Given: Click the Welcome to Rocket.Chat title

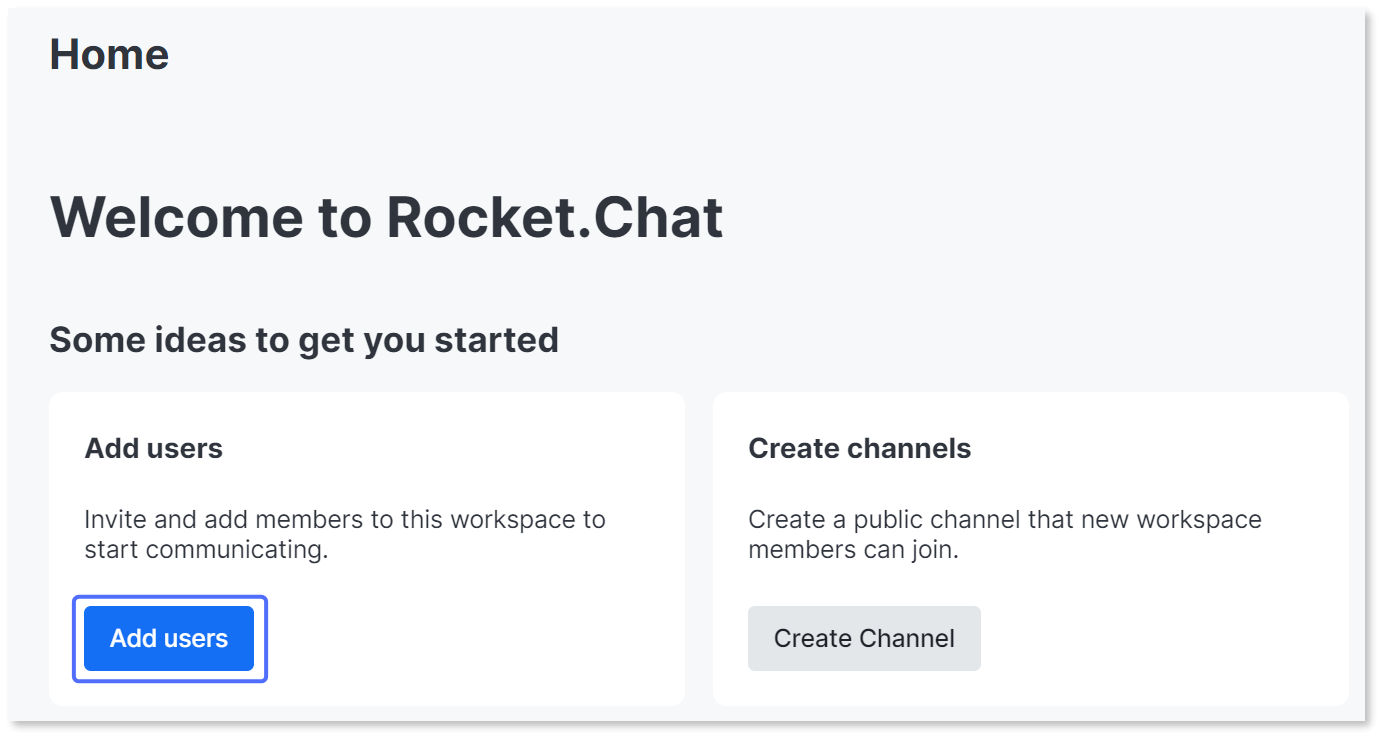Looking at the screenshot, I should (x=387, y=218).
